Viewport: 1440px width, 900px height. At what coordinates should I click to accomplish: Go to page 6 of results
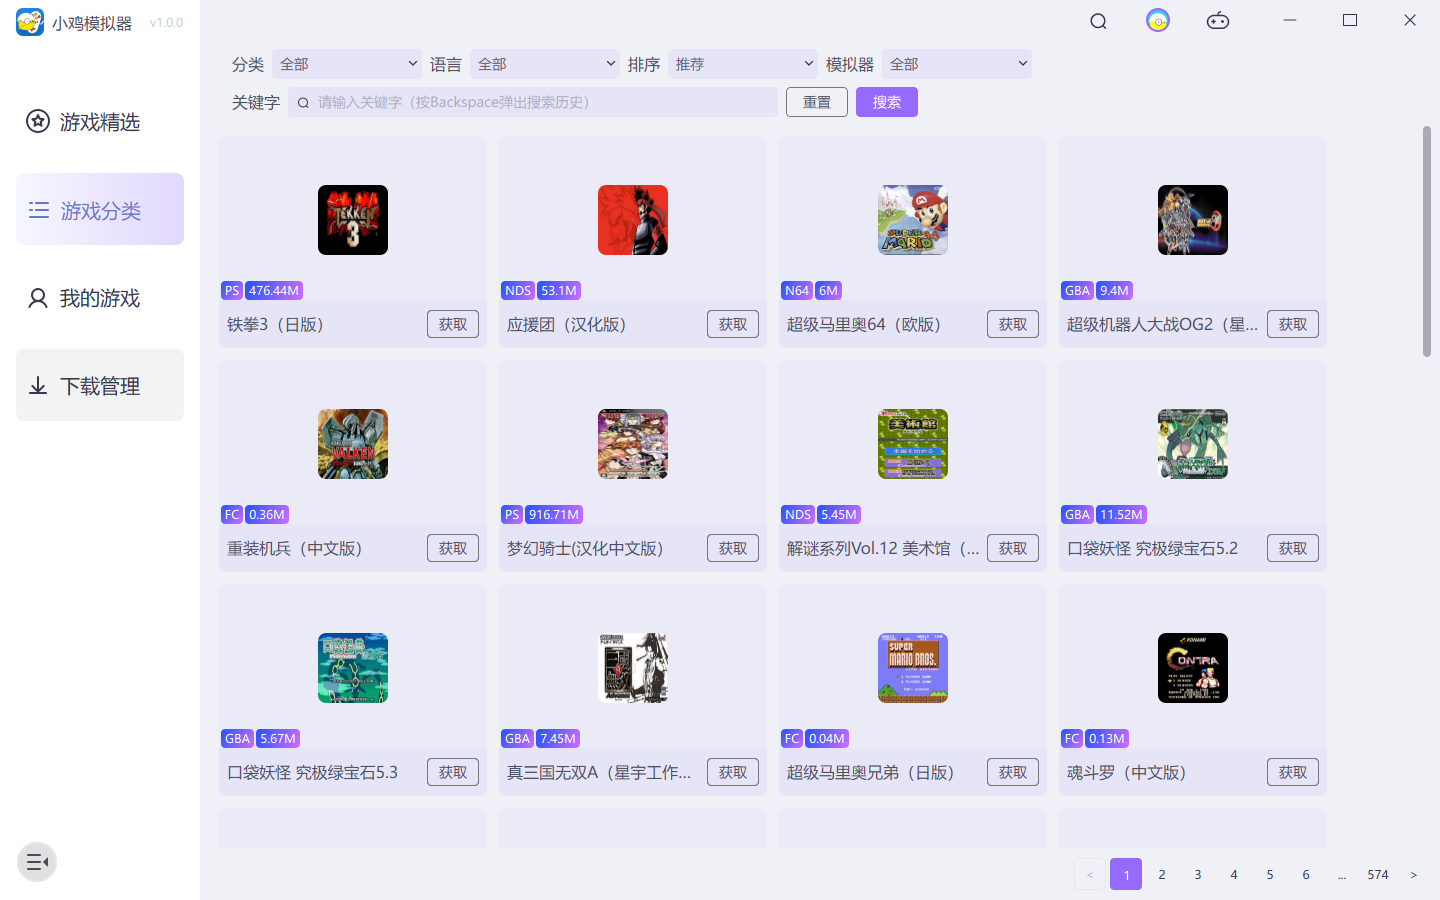tap(1306, 874)
